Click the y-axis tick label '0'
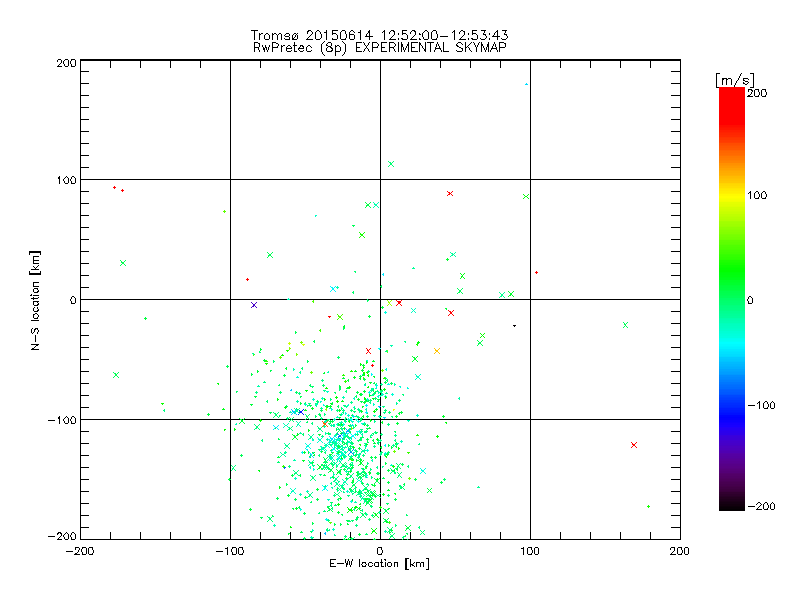The height and width of the screenshot is (600, 800). [72, 300]
